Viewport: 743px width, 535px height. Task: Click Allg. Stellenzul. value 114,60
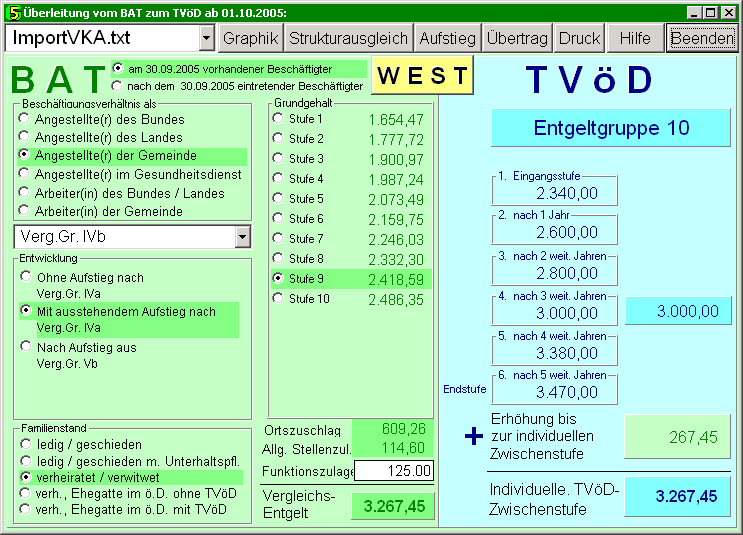392,448
